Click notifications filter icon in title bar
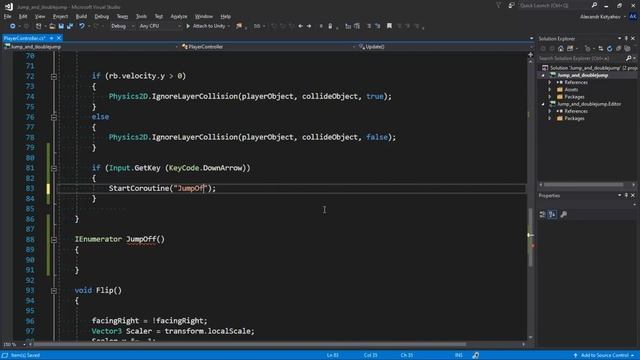 (499, 5)
